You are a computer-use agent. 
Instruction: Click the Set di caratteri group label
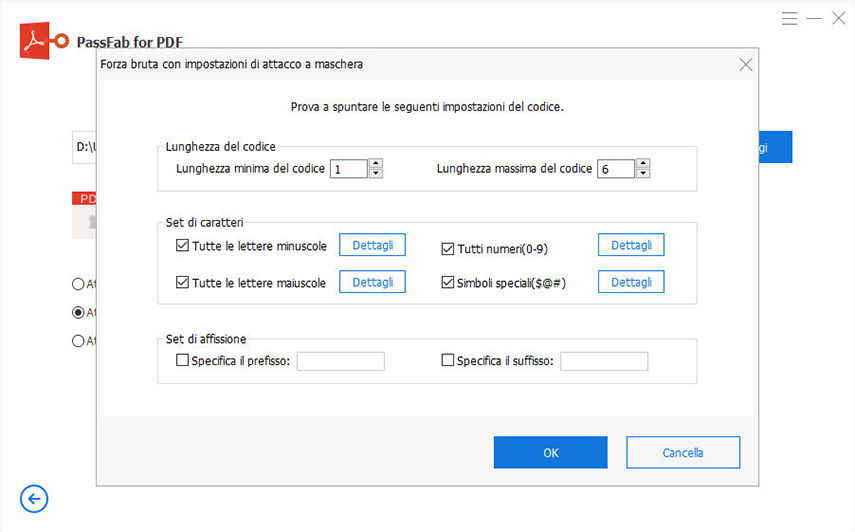pos(204,222)
